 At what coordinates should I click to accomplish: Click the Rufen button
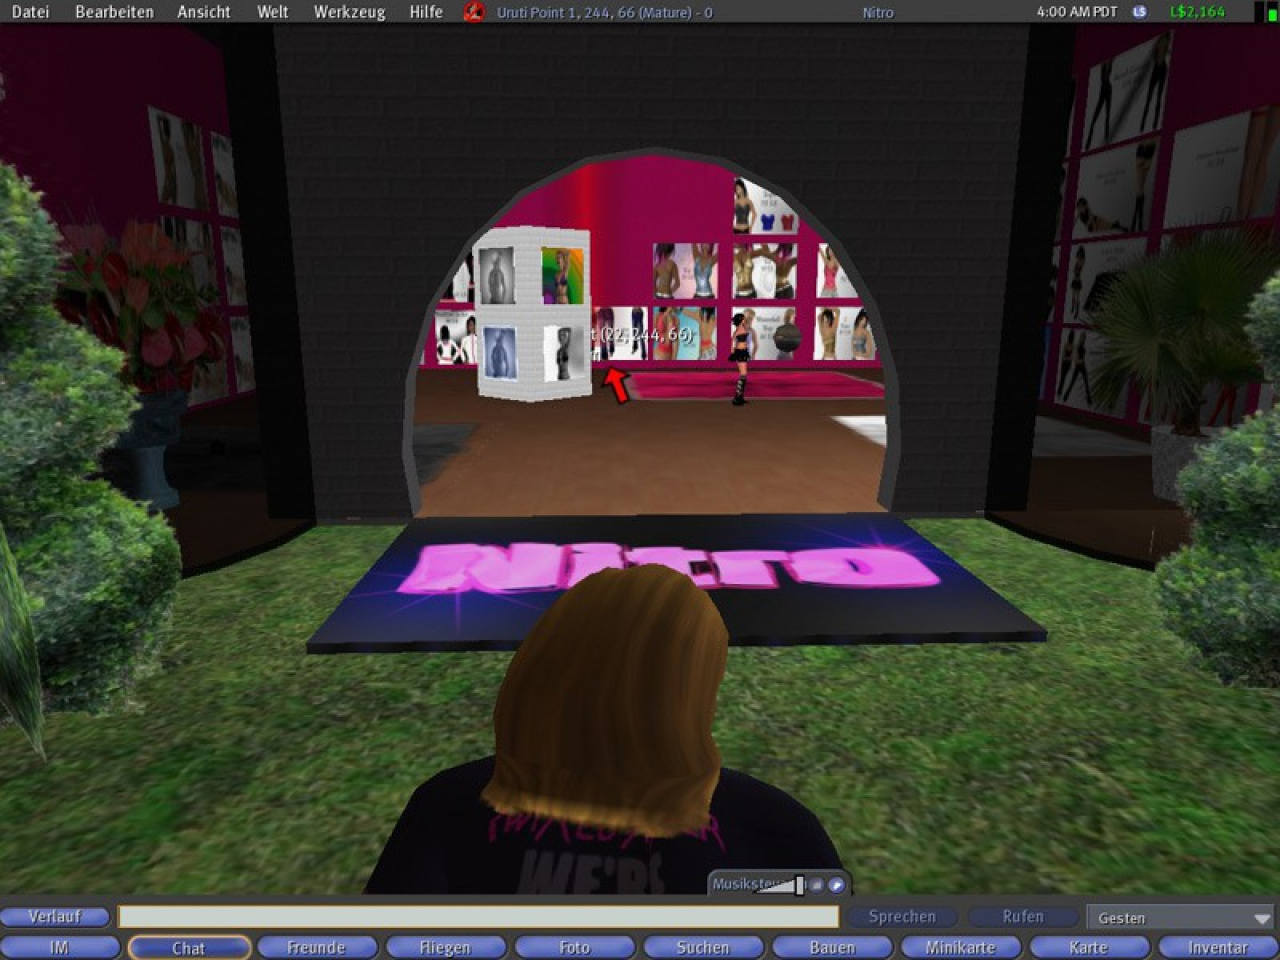tap(1022, 916)
